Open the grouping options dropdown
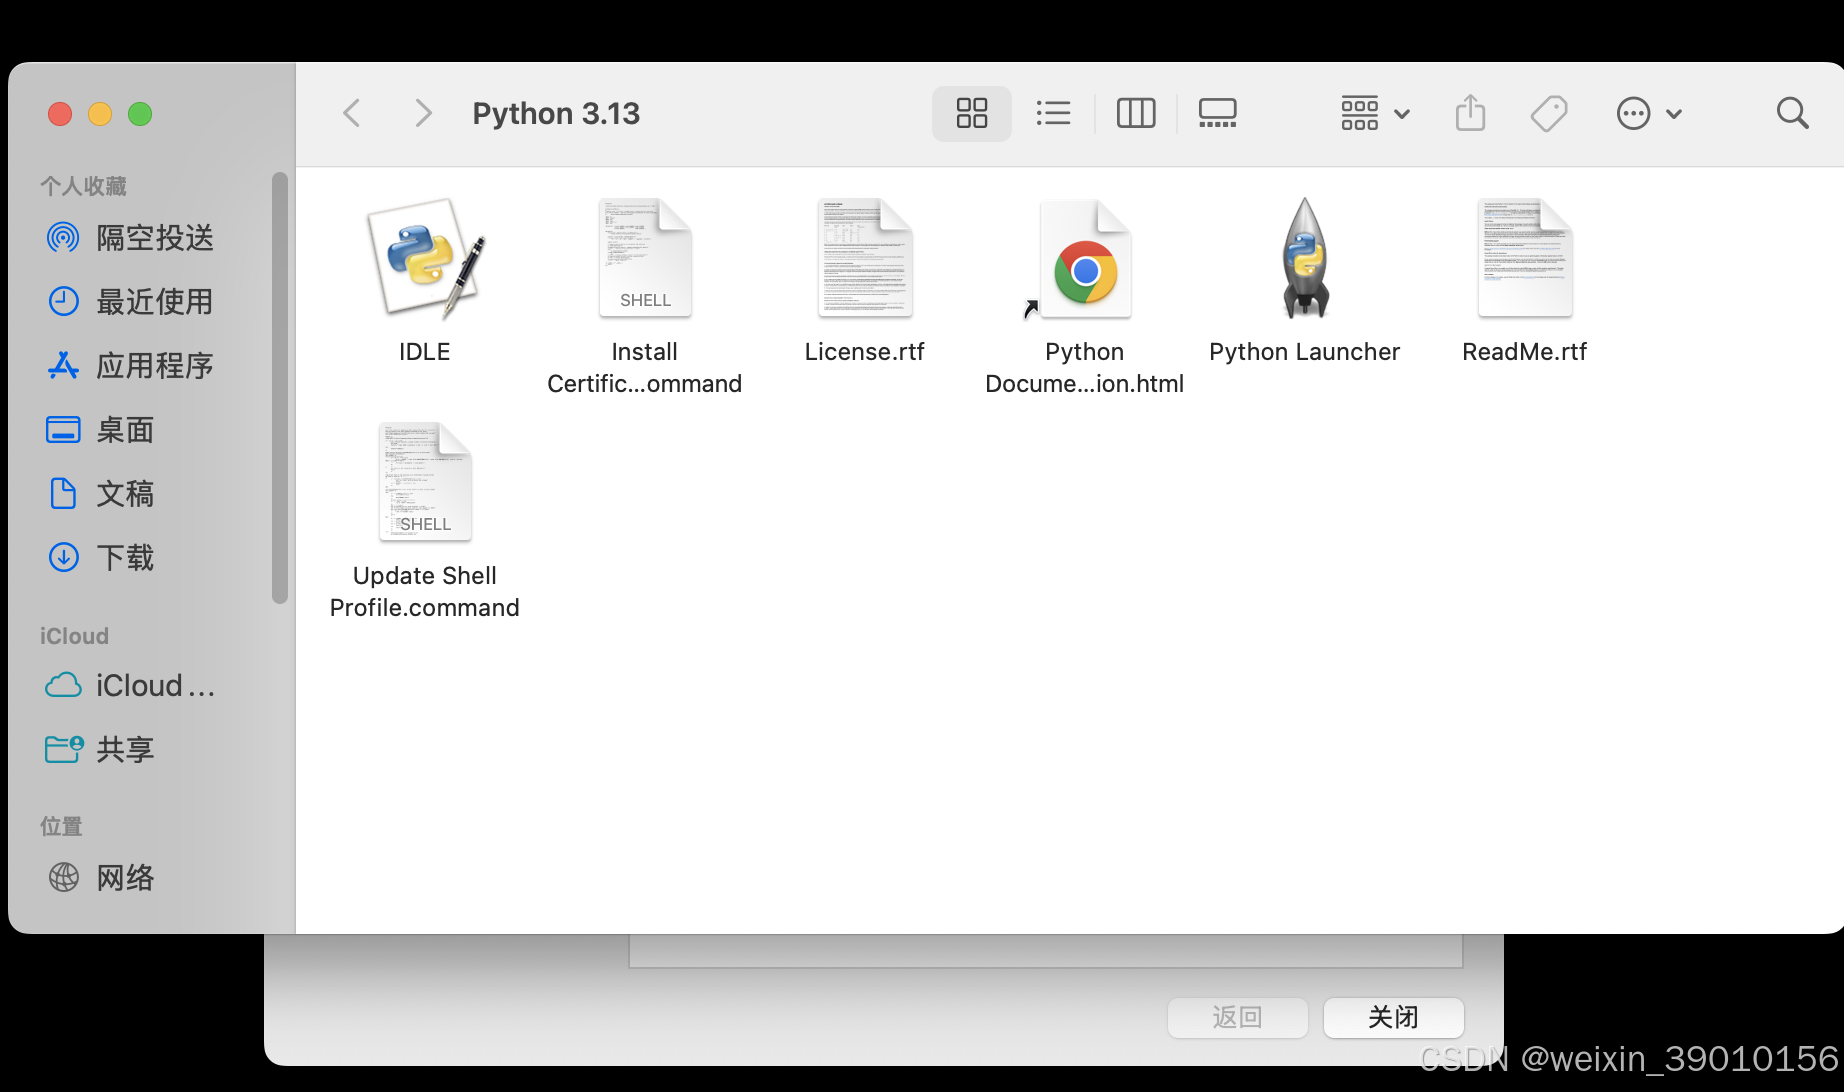This screenshot has width=1844, height=1092. pos(1374,113)
